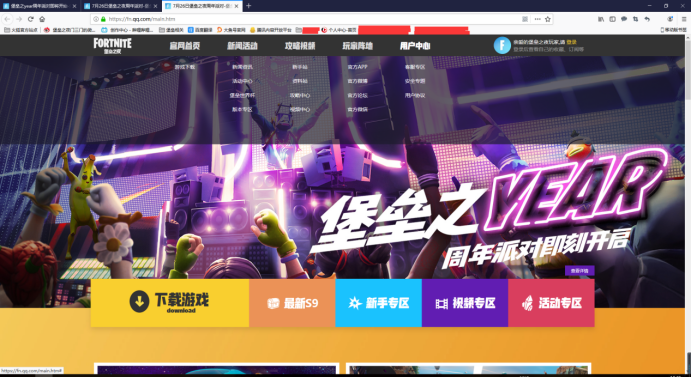Switch to the first browser tab

40,6
